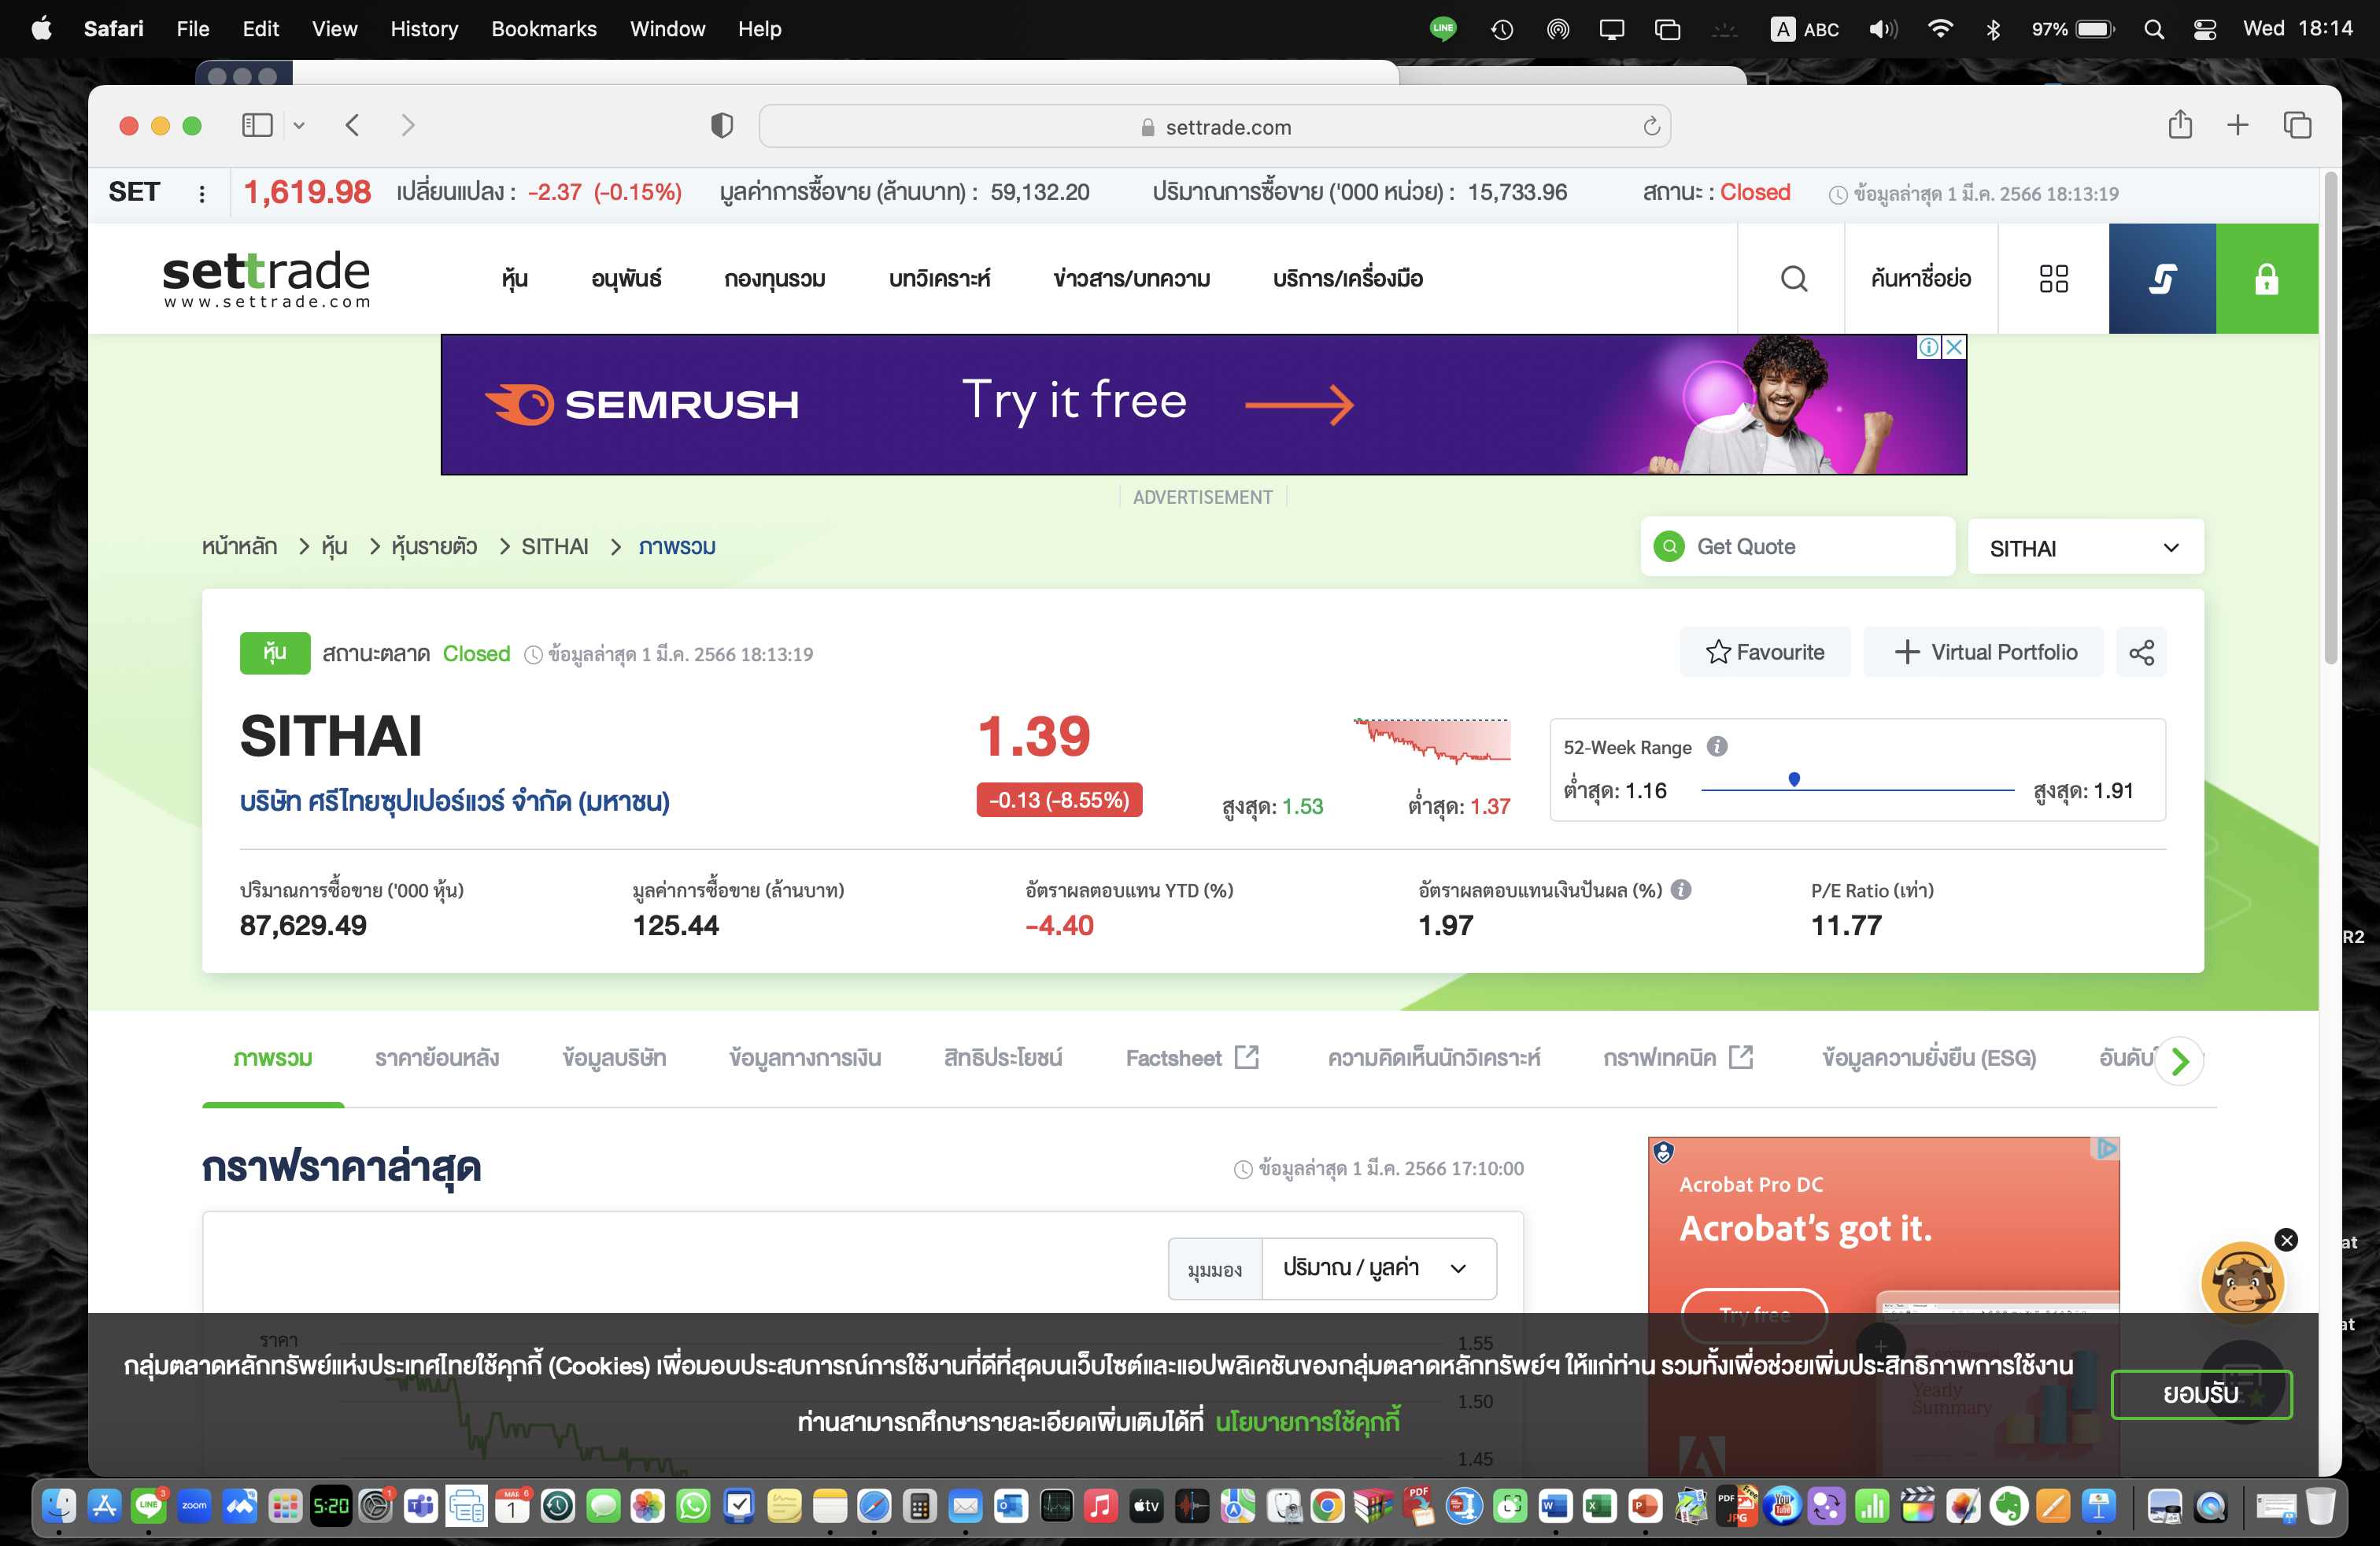Open the Trash in the Dock
The width and height of the screenshot is (2380, 1546).
click(x=2321, y=1506)
